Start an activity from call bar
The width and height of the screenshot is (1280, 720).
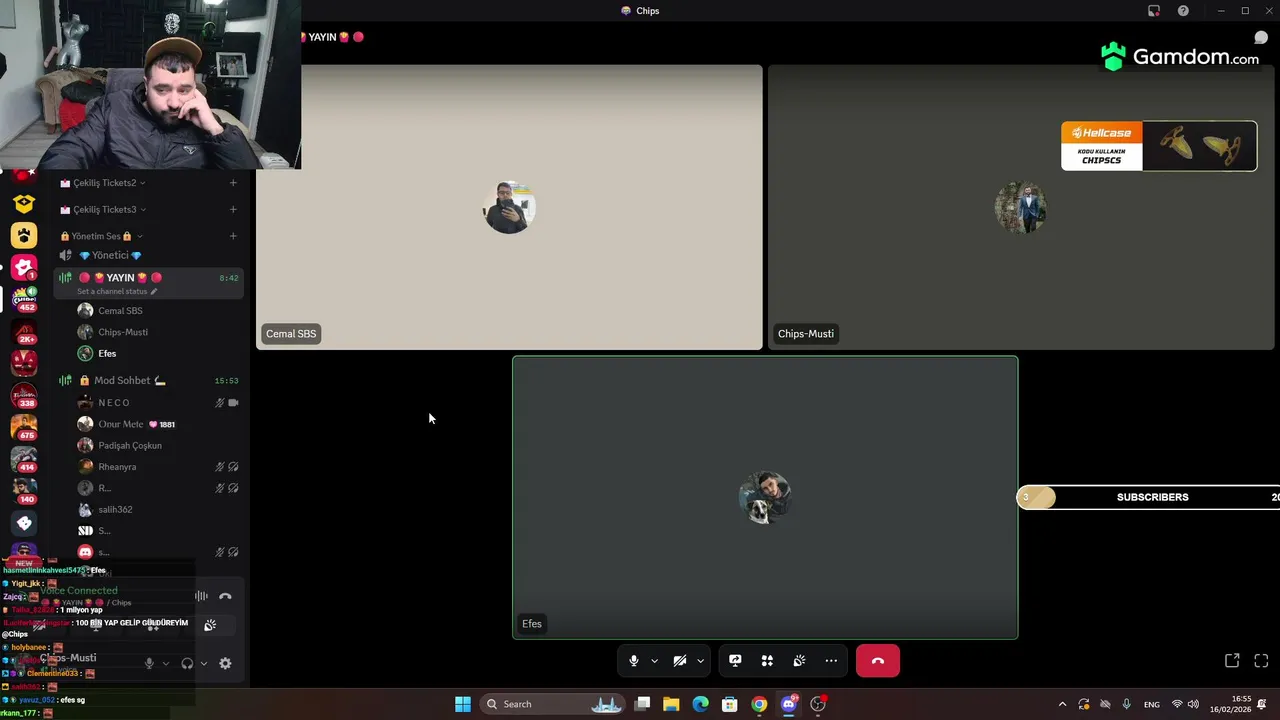pyautogui.click(x=767, y=661)
